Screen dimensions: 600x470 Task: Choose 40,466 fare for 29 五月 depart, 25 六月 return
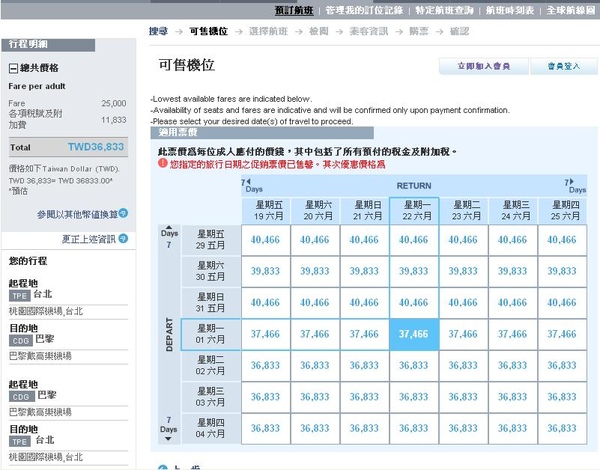pyautogui.click(x=562, y=240)
